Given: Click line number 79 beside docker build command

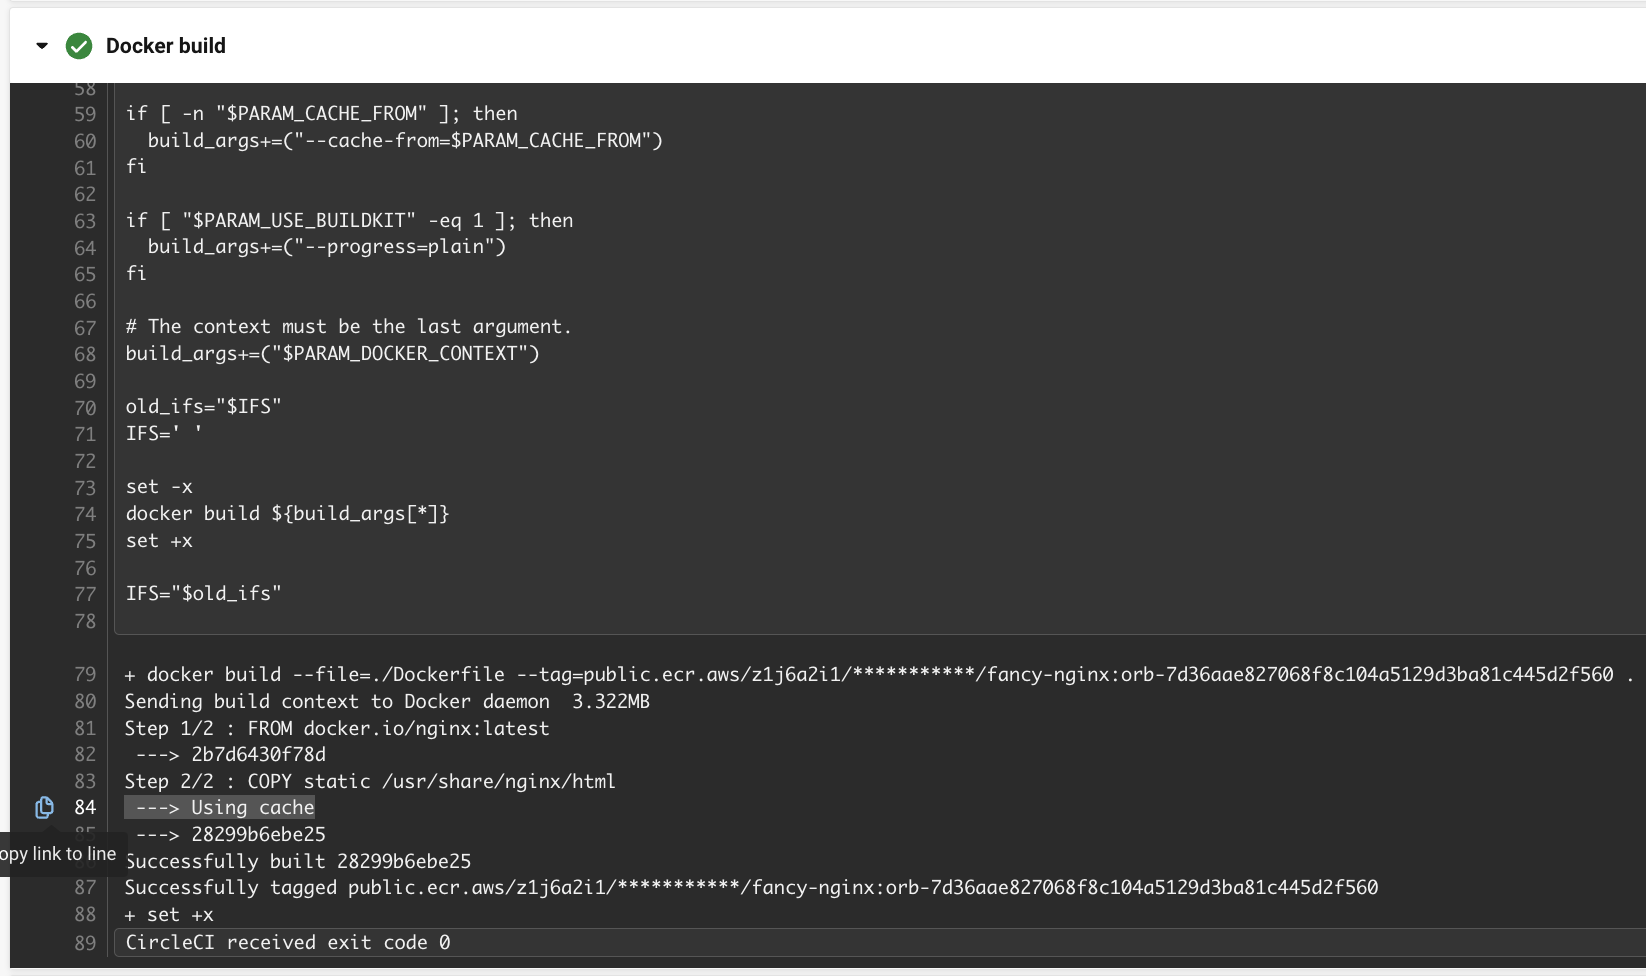Looking at the screenshot, I should tap(86, 675).
